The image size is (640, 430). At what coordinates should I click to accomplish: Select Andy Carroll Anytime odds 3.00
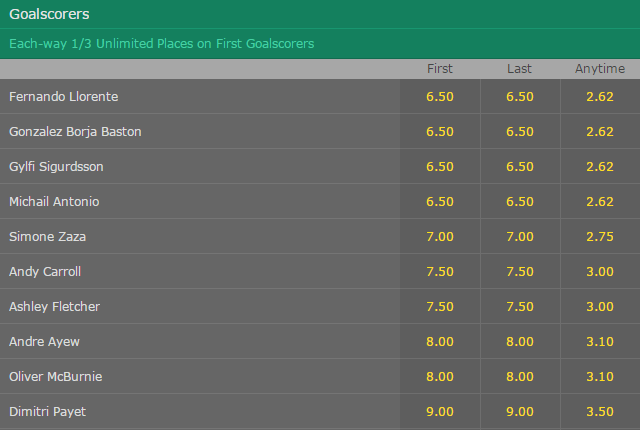pos(600,272)
